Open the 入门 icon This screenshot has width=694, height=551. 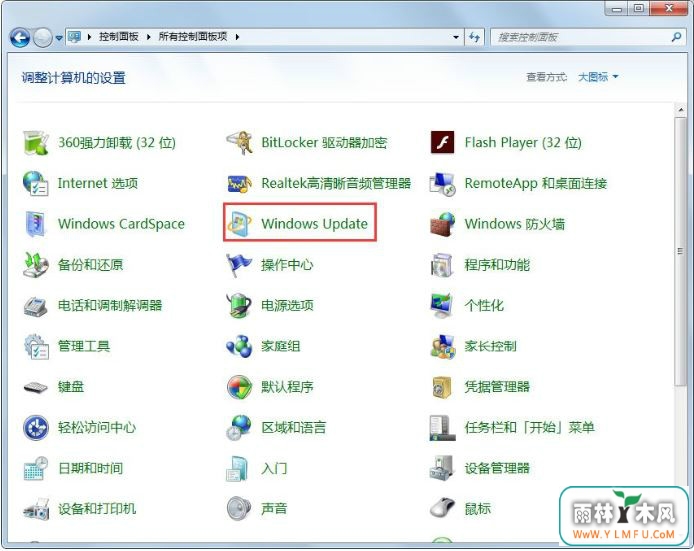click(238, 469)
